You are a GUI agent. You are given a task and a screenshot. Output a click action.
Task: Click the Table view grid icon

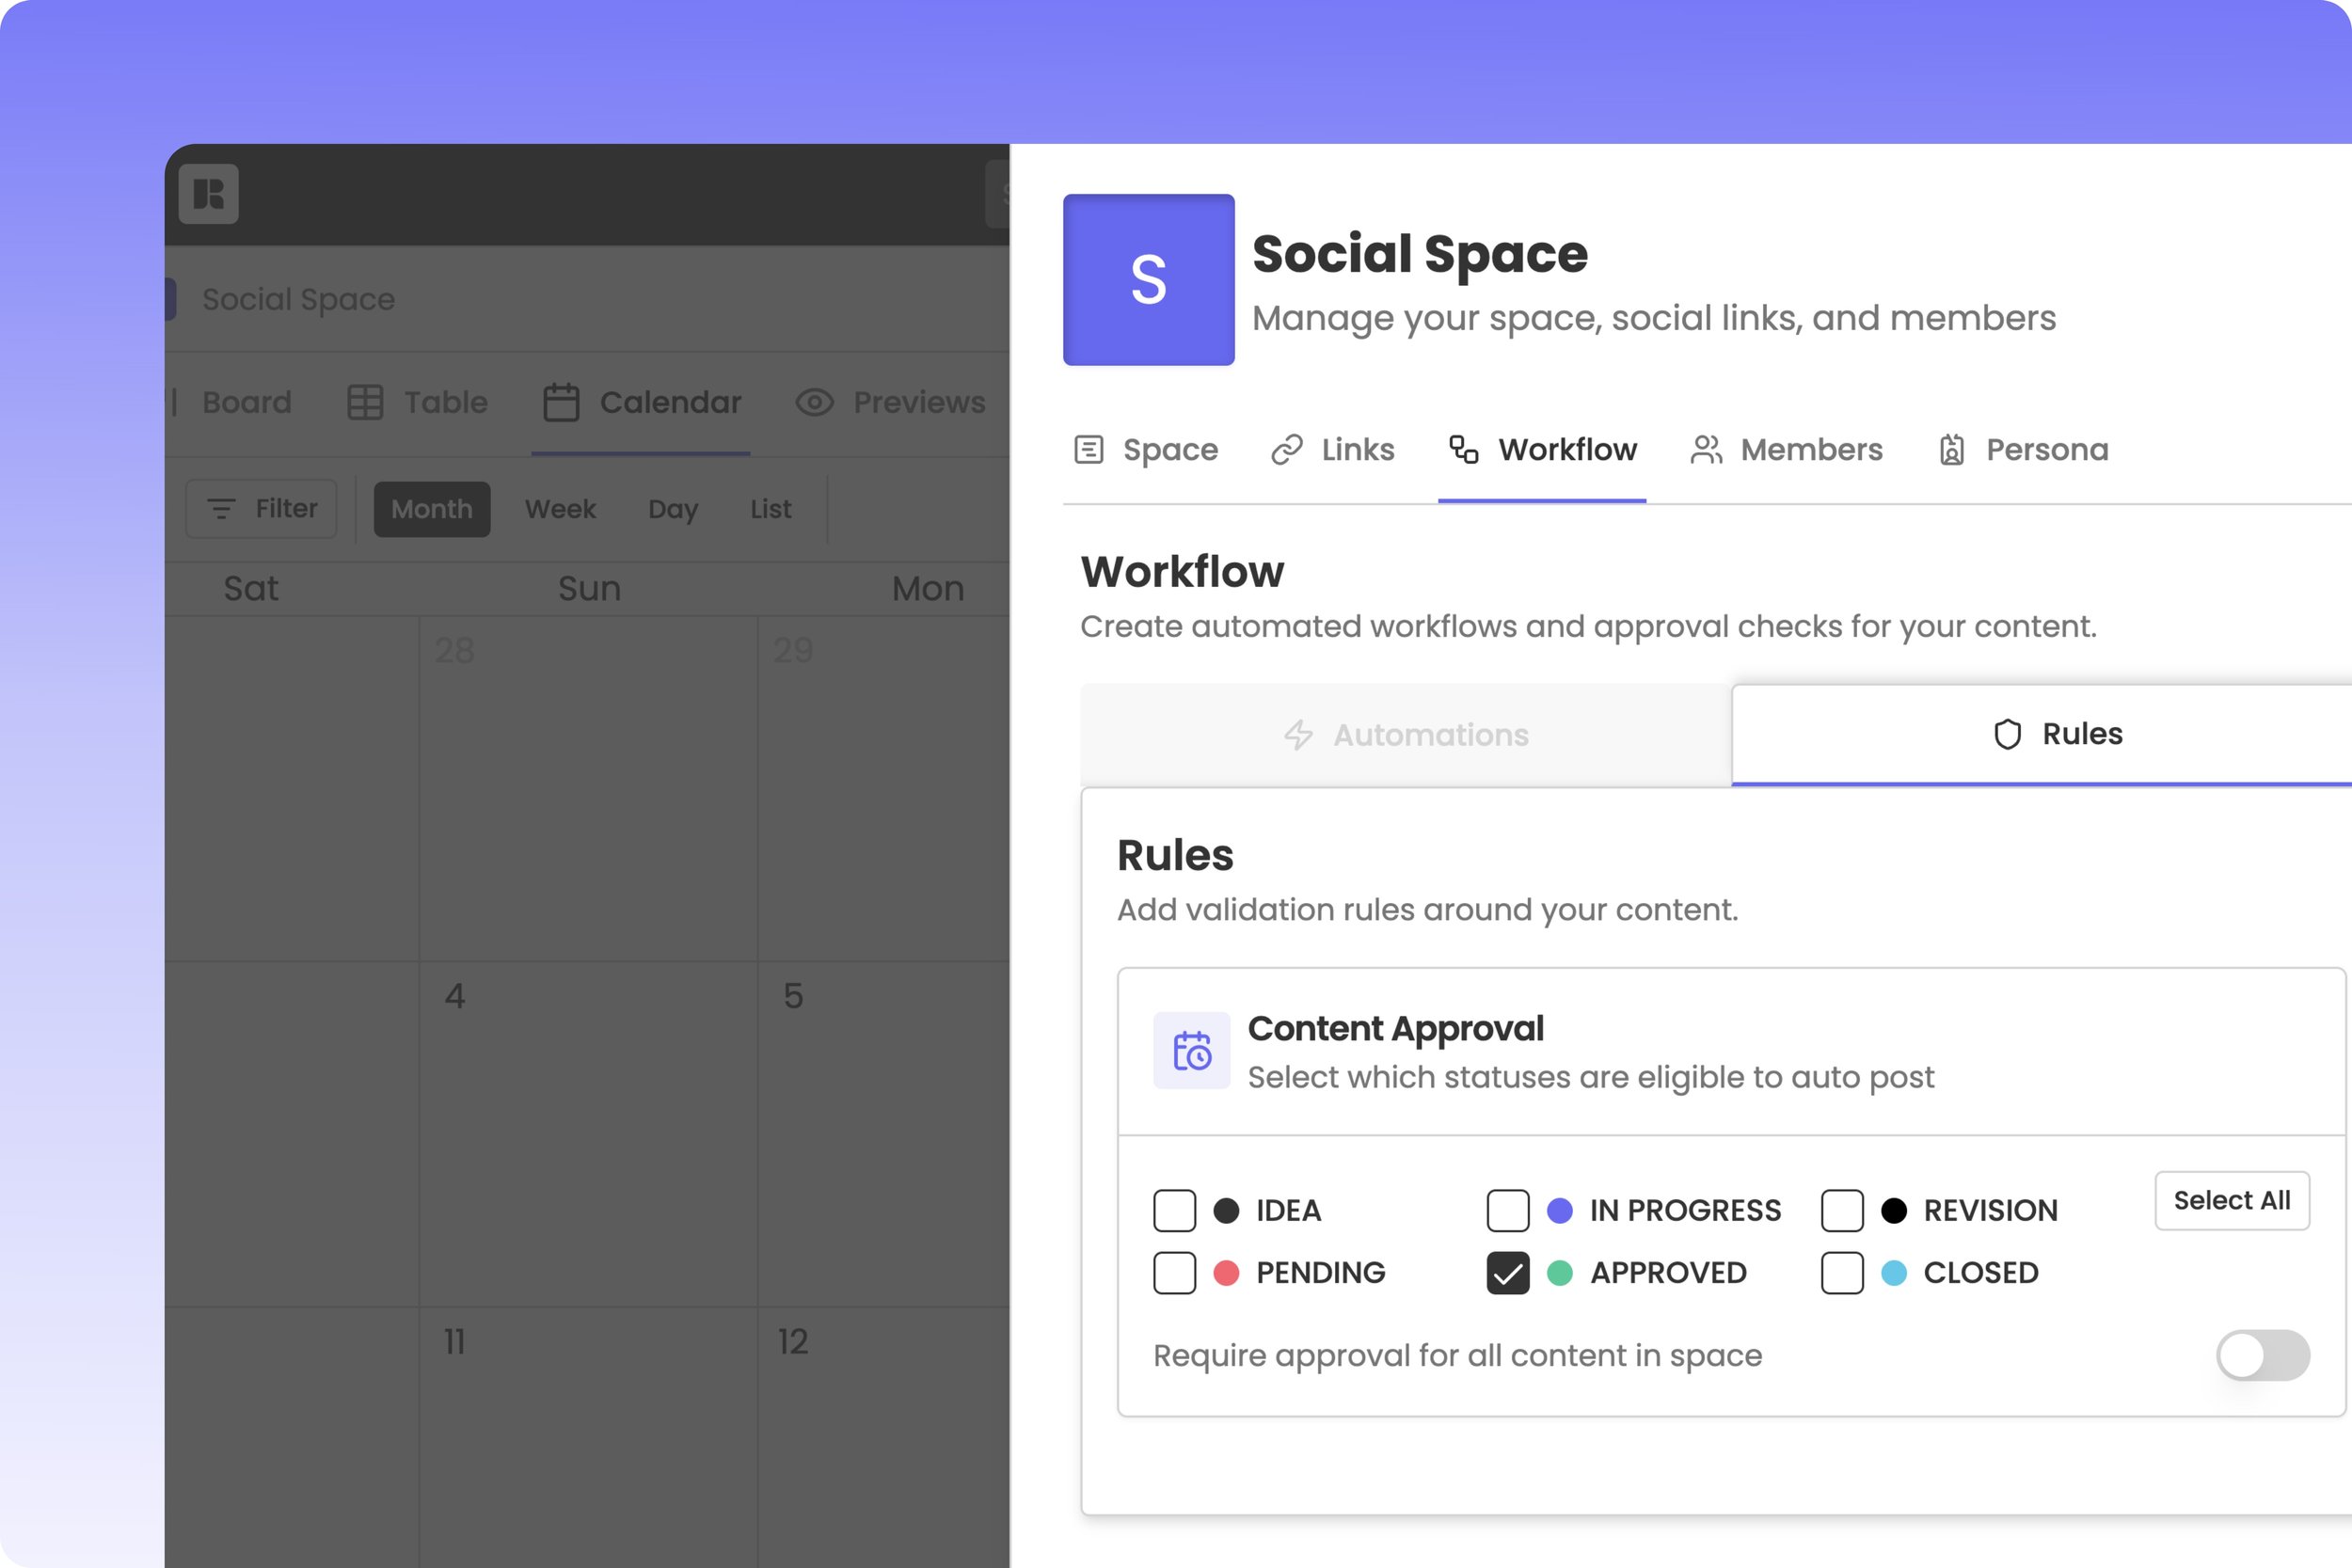(x=365, y=402)
